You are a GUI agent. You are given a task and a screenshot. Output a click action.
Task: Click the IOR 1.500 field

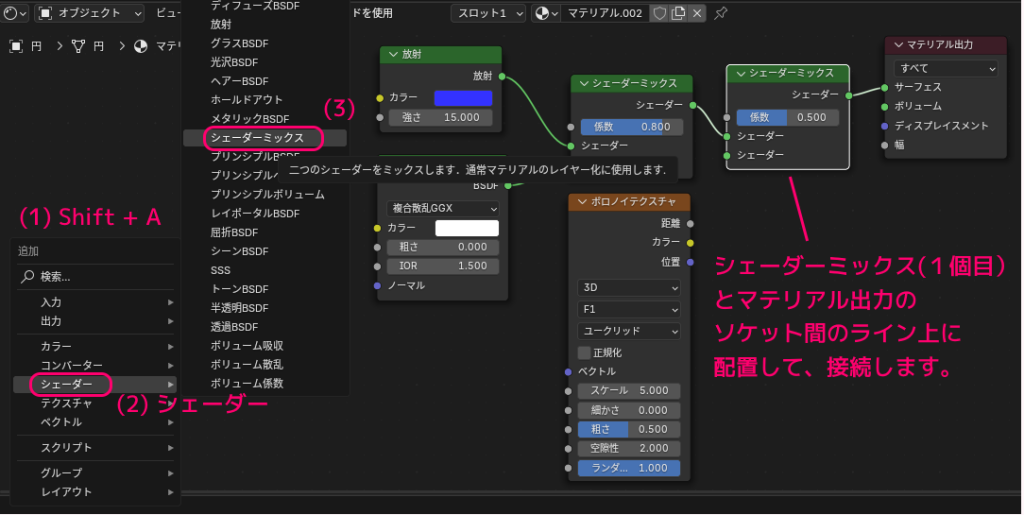coord(441,266)
